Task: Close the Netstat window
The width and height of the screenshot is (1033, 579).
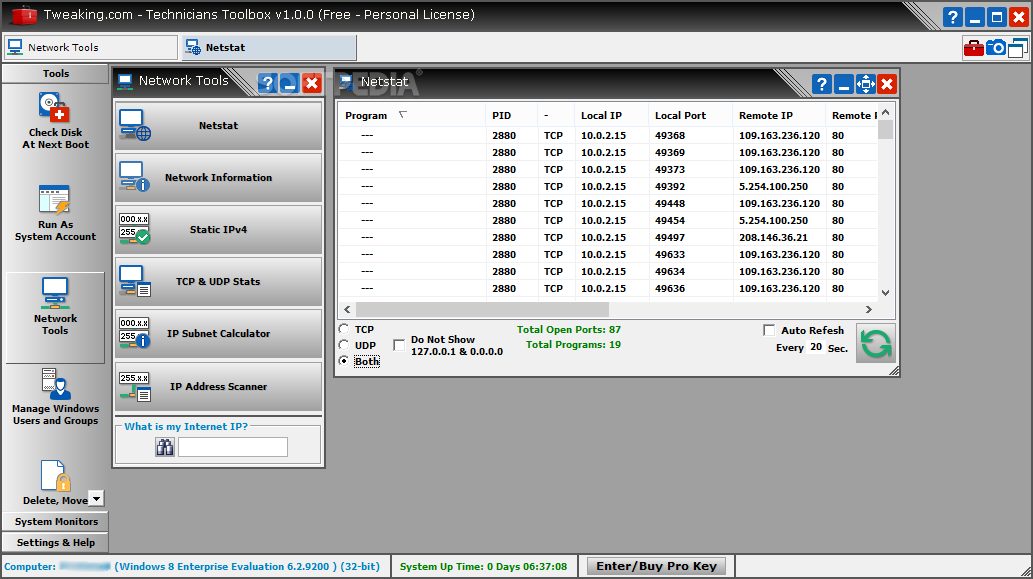Action: (x=887, y=84)
